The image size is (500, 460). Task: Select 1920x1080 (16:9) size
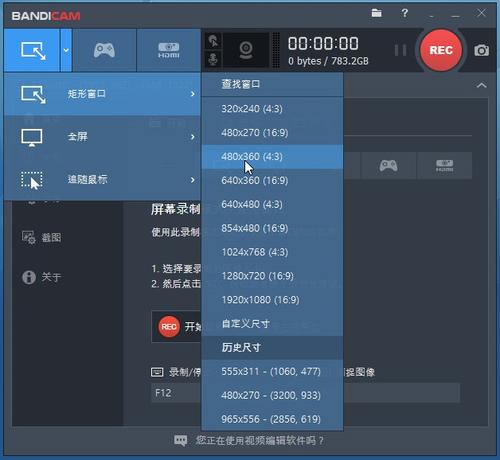[x=272, y=300]
